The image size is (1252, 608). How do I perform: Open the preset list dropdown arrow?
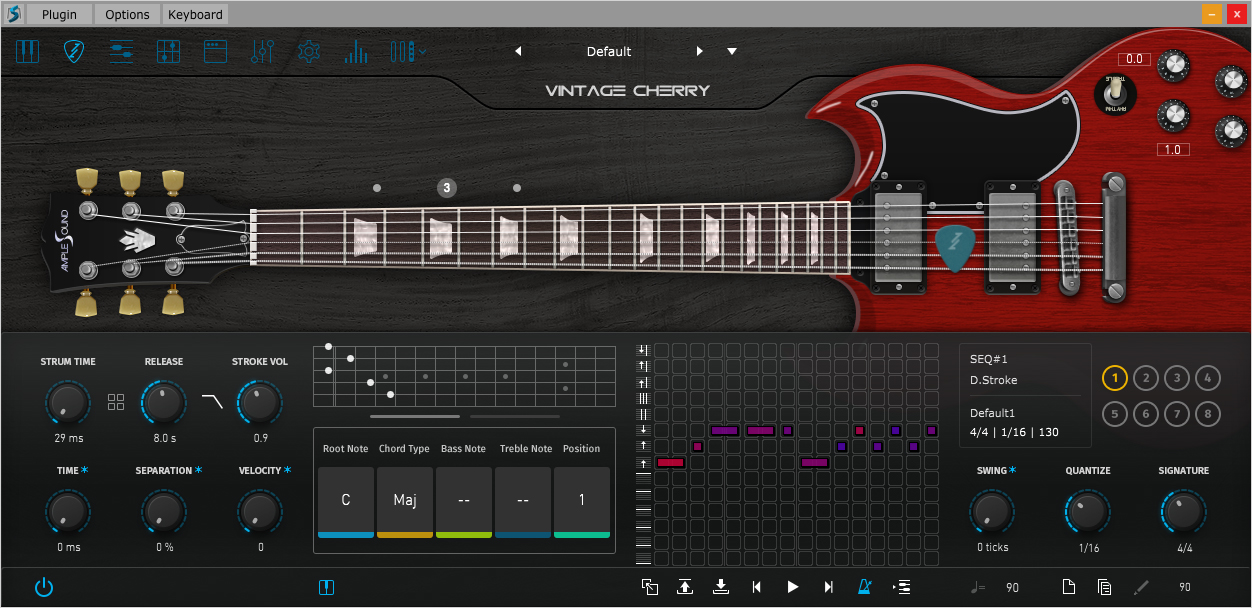[x=732, y=52]
